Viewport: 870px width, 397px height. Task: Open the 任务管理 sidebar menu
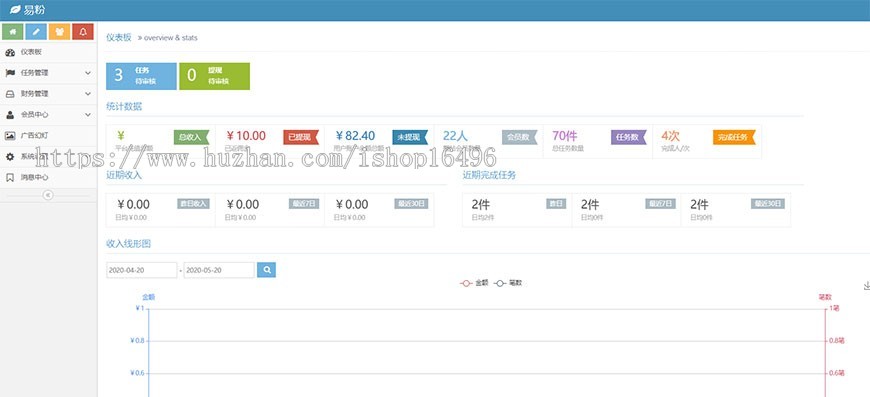pos(48,73)
